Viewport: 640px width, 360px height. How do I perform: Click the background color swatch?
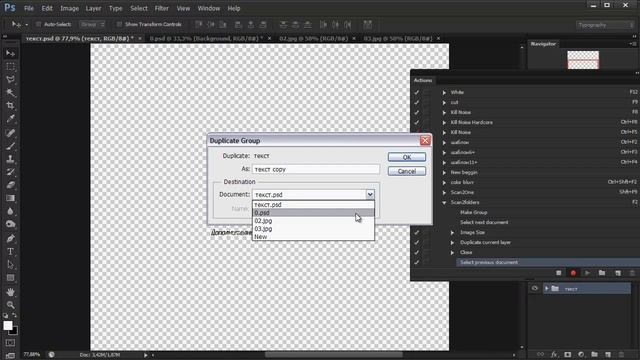[14, 331]
